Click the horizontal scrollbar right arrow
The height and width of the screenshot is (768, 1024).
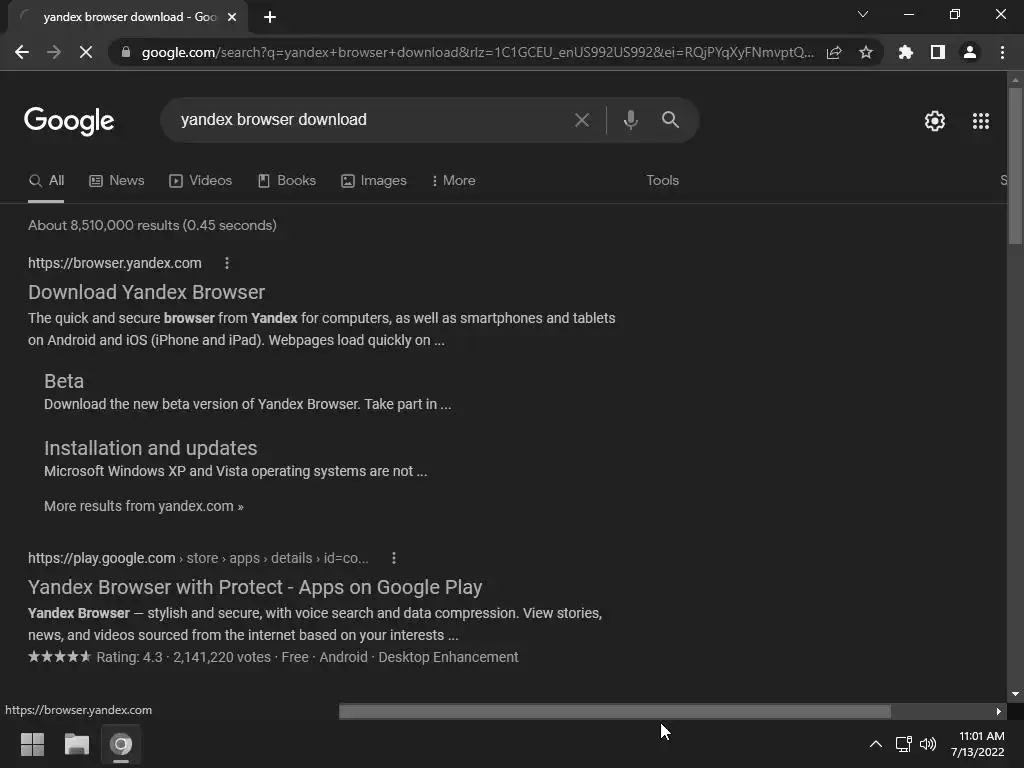[999, 711]
